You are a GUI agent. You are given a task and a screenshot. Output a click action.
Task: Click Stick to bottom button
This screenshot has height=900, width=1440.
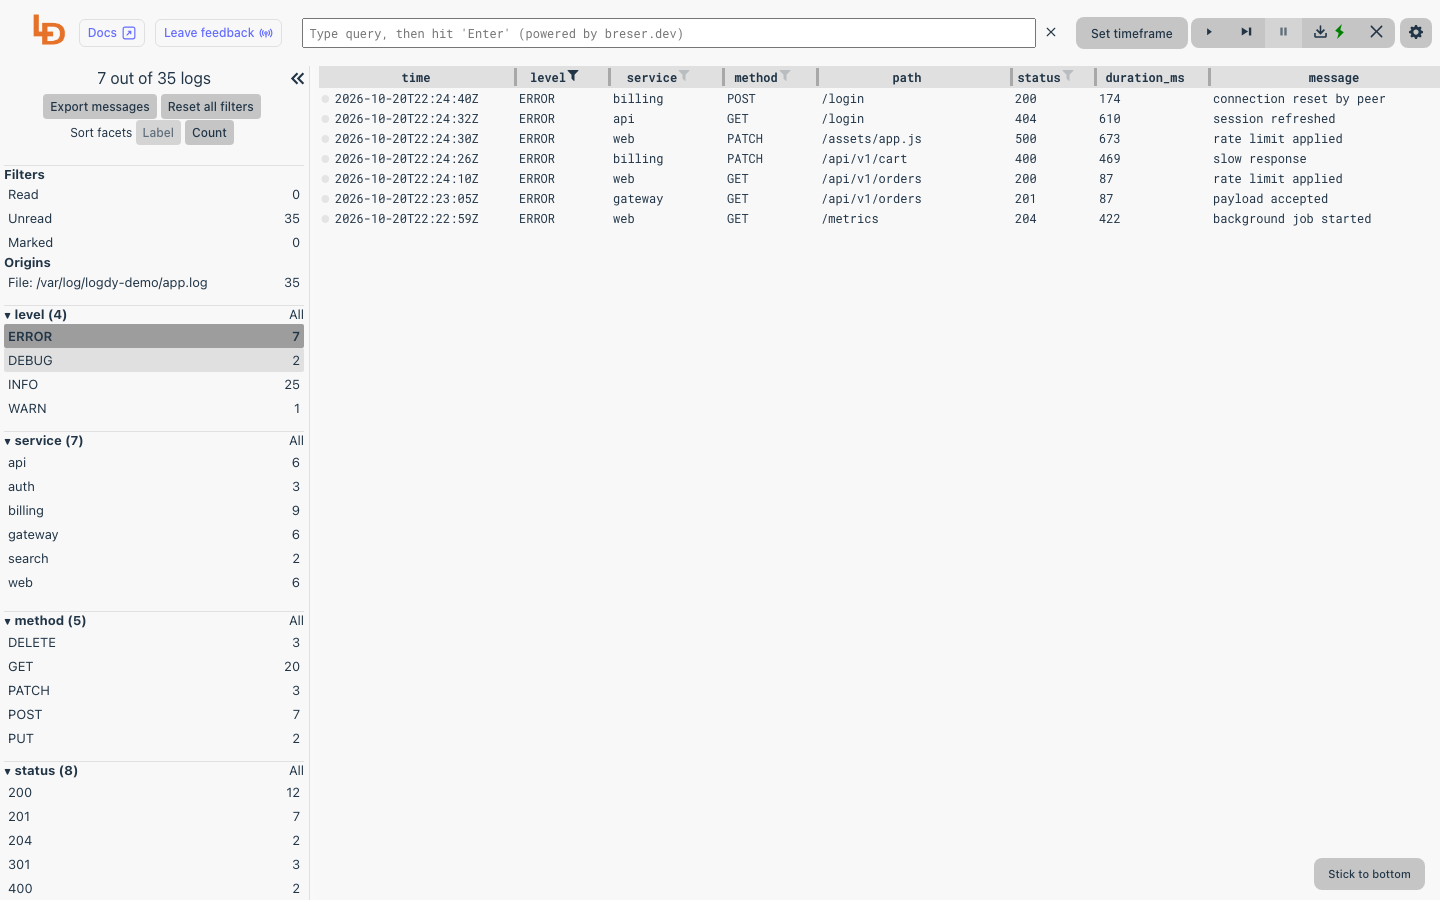pyautogui.click(x=1369, y=874)
